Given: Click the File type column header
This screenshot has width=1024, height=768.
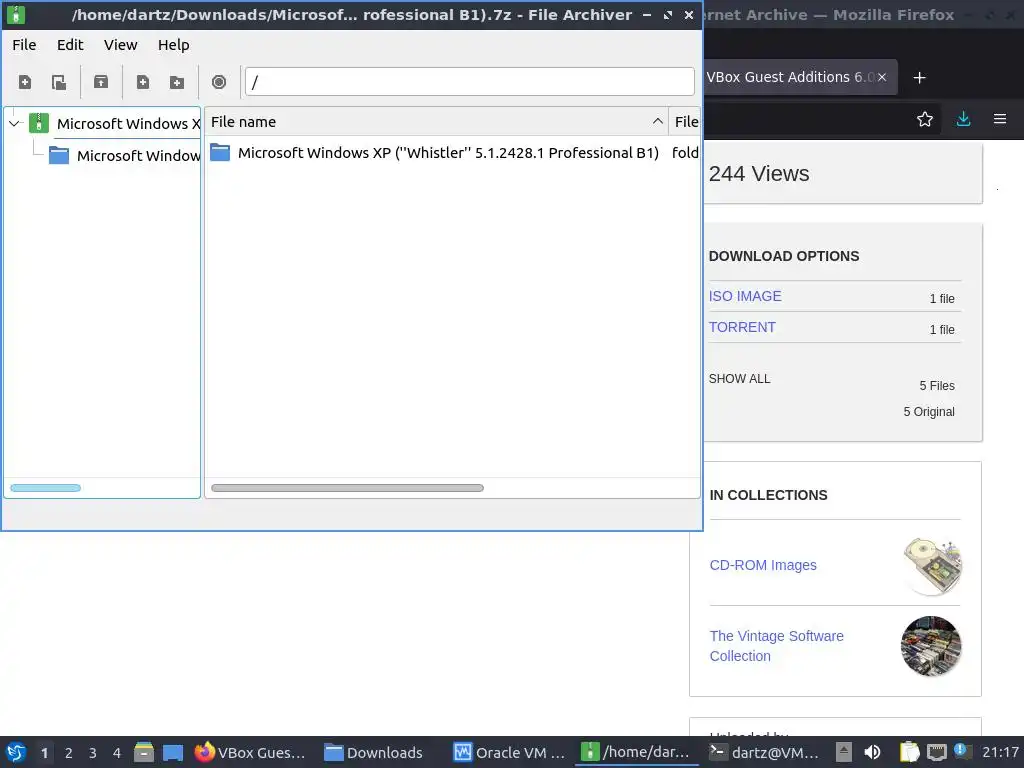Looking at the screenshot, I should click(x=684, y=121).
